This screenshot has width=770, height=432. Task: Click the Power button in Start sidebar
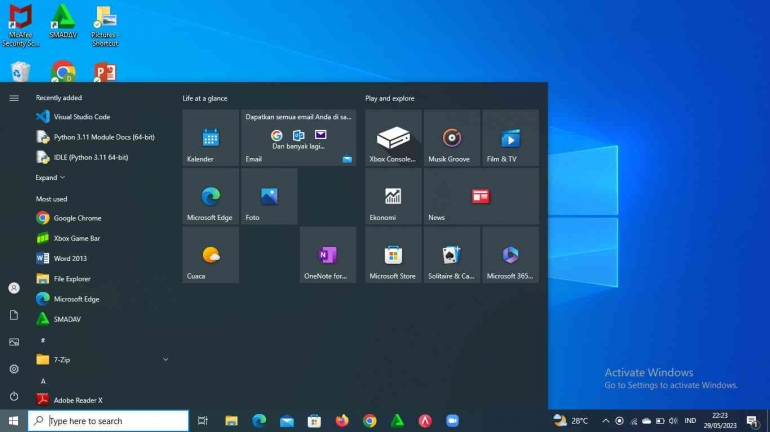point(14,396)
